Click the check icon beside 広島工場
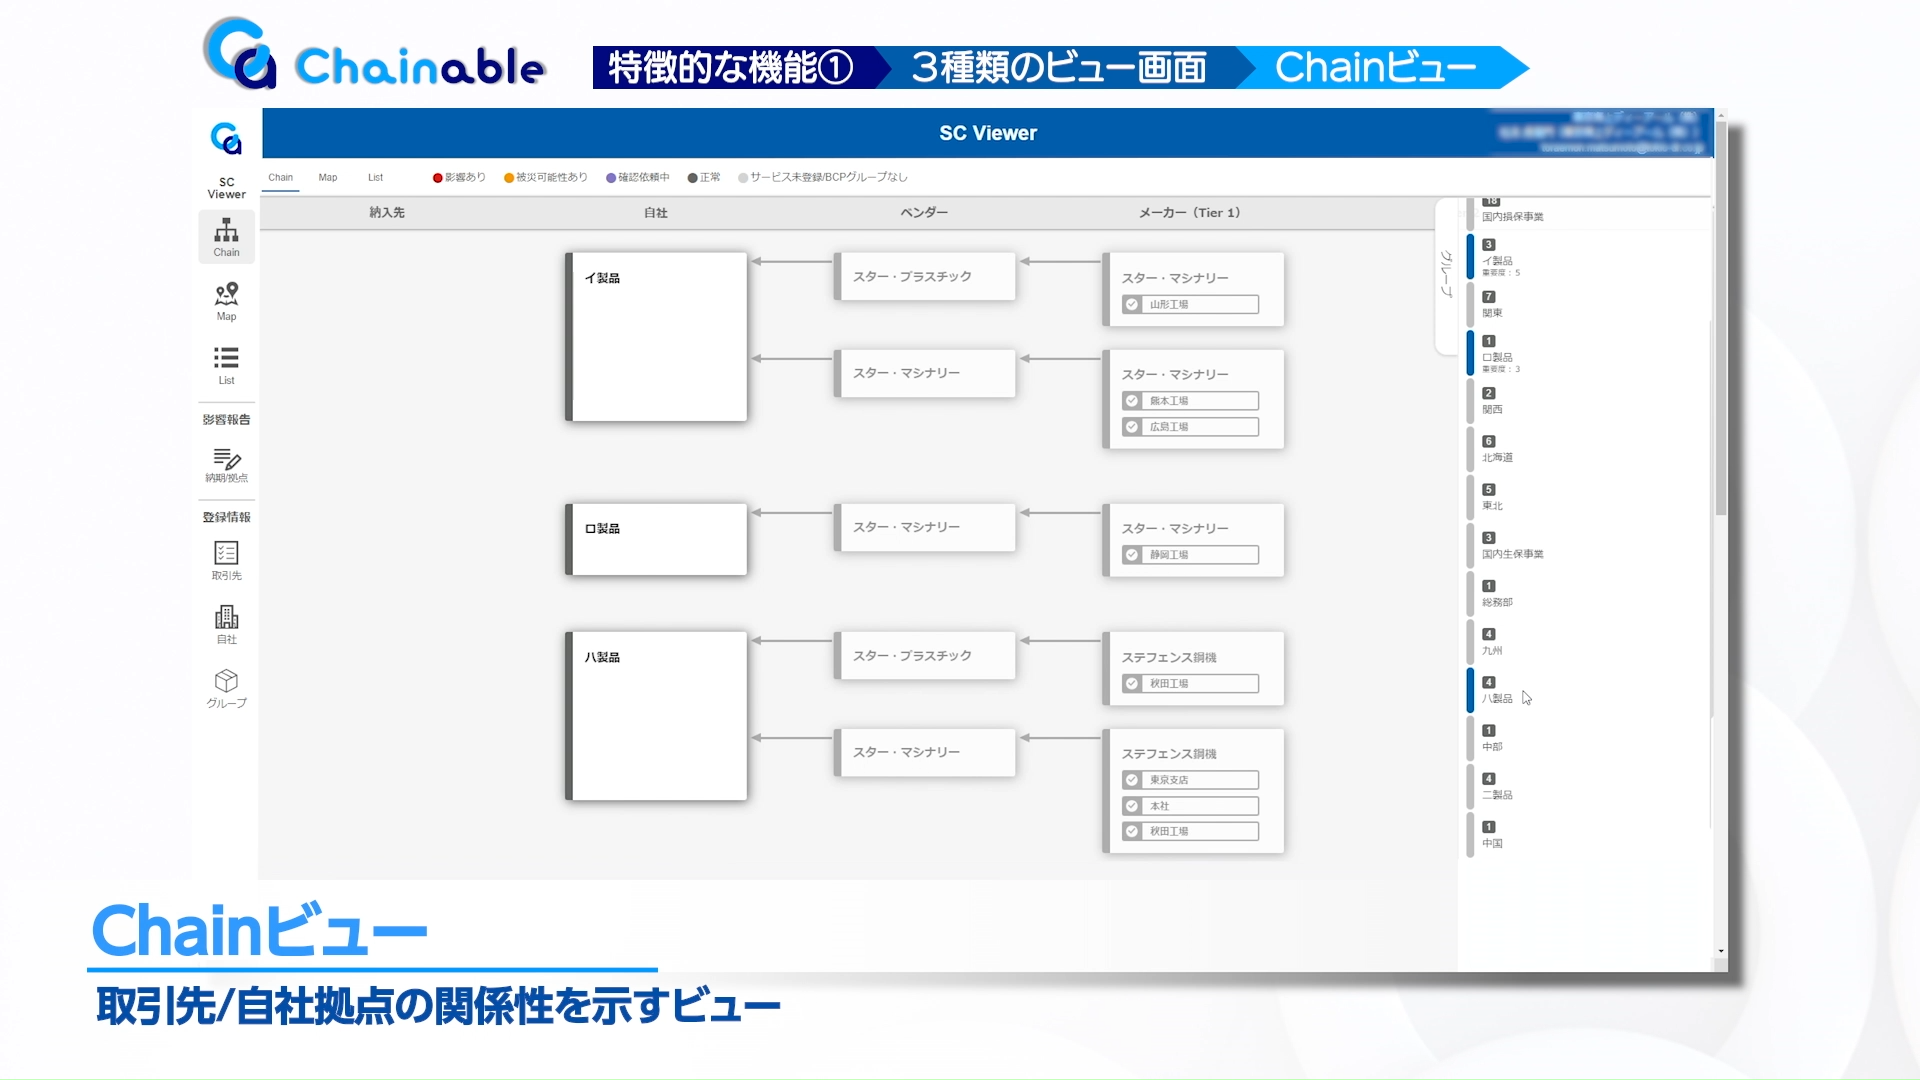 (x=1132, y=426)
